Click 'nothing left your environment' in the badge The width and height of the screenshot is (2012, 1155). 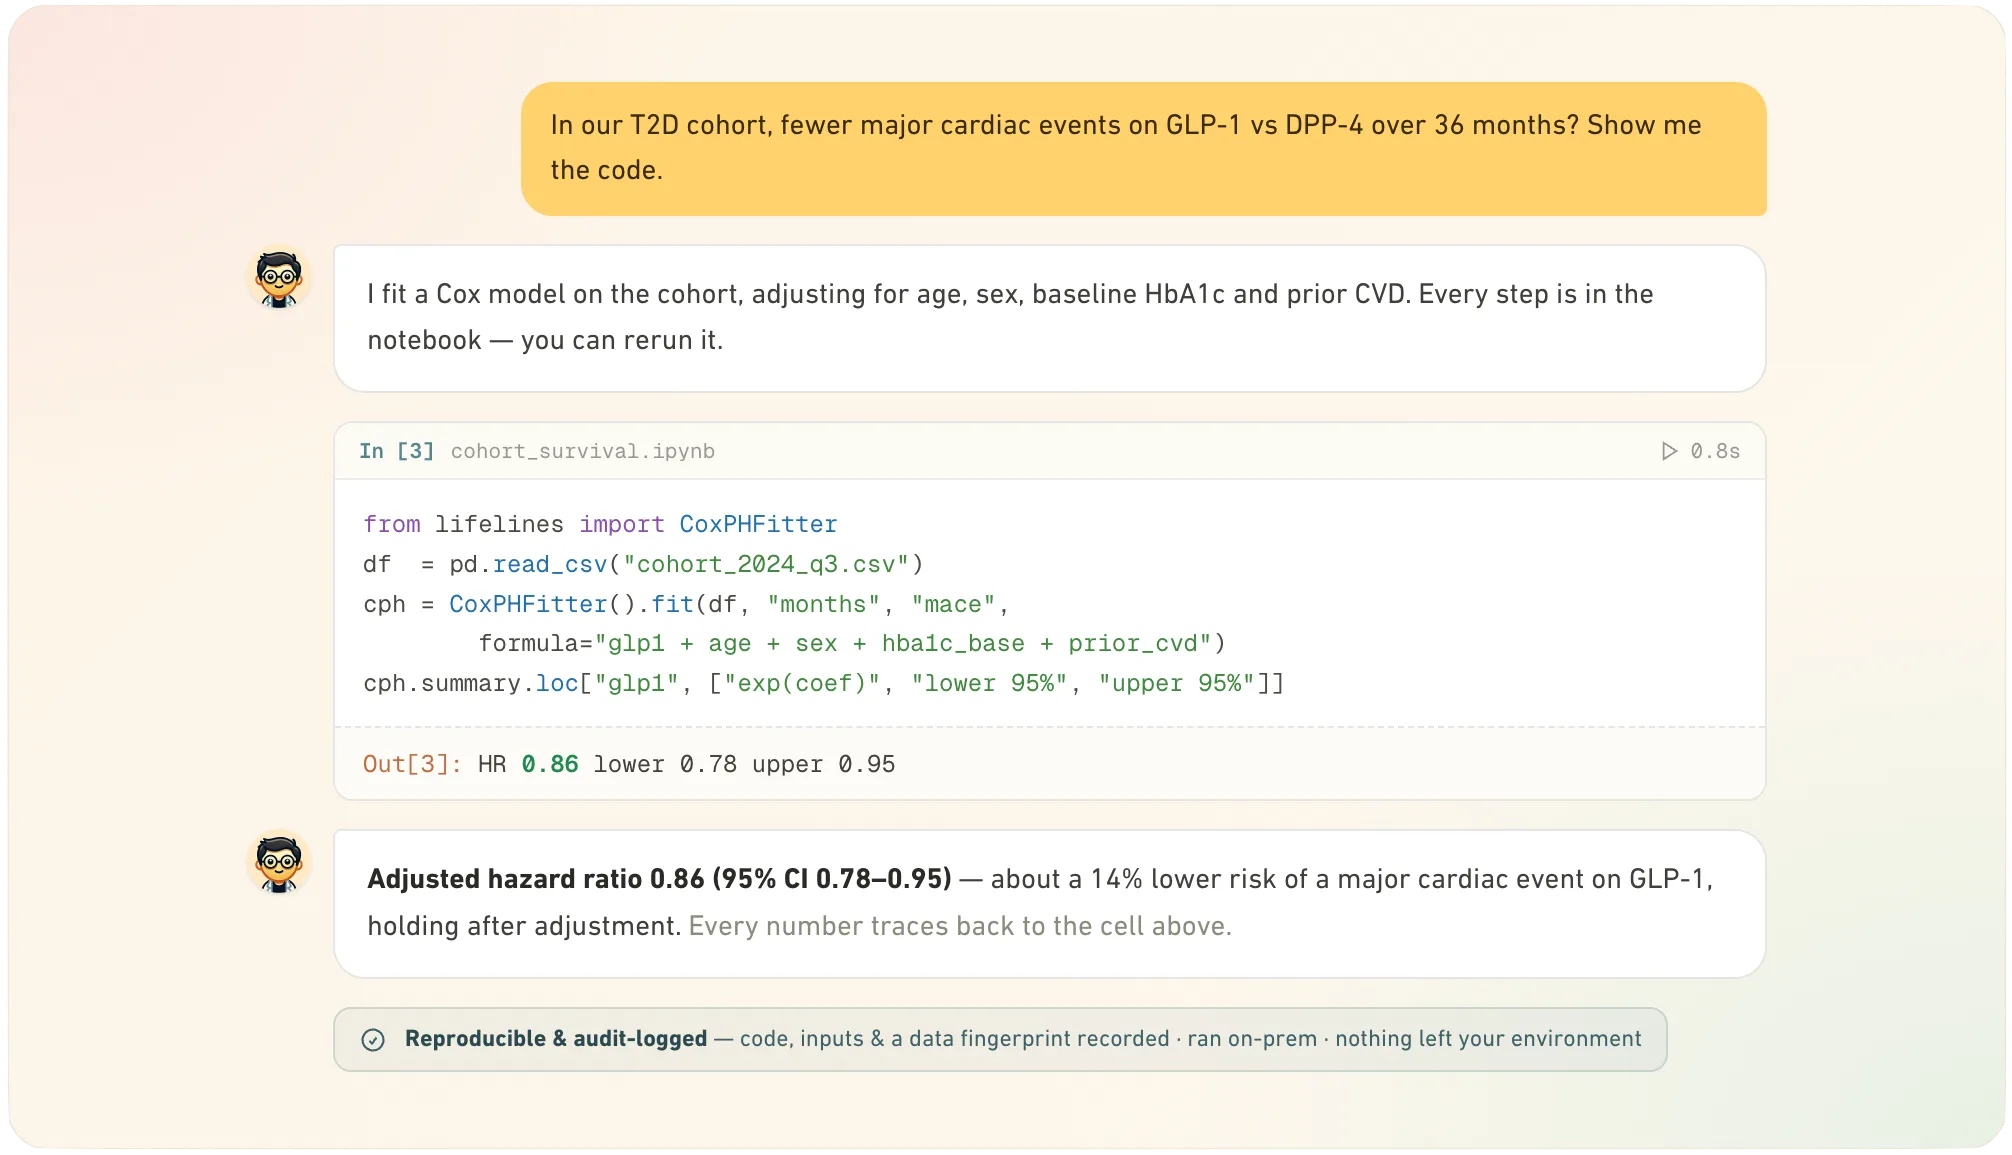[1488, 1039]
